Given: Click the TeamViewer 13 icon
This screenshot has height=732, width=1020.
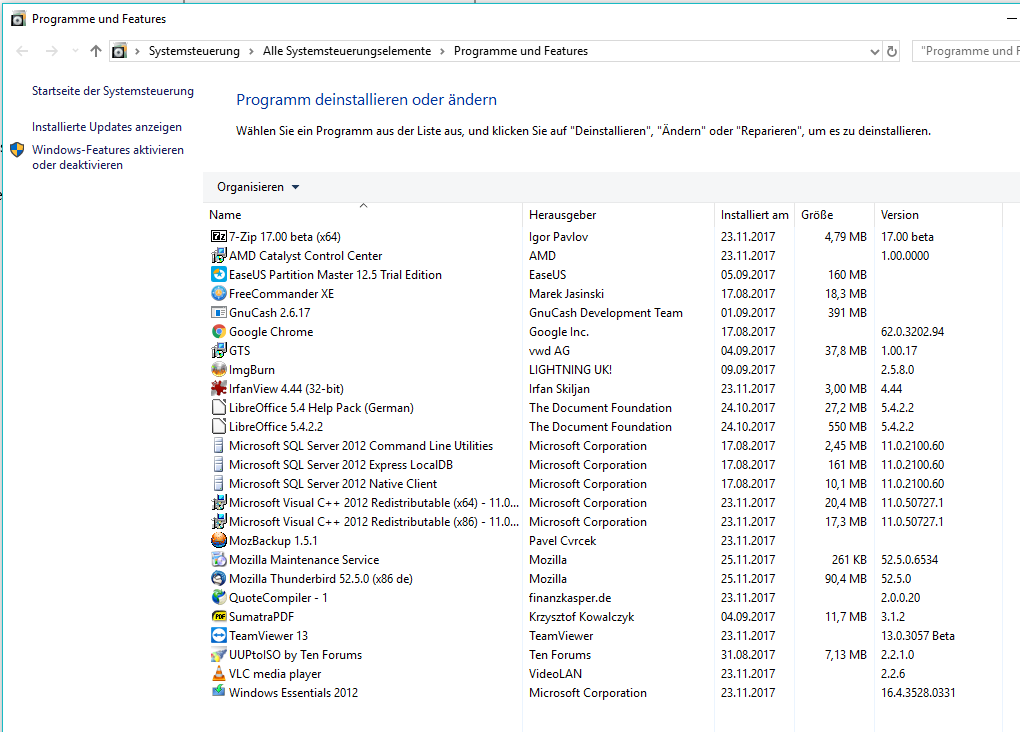Looking at the screenshot, I should click(x=219, y=635).
